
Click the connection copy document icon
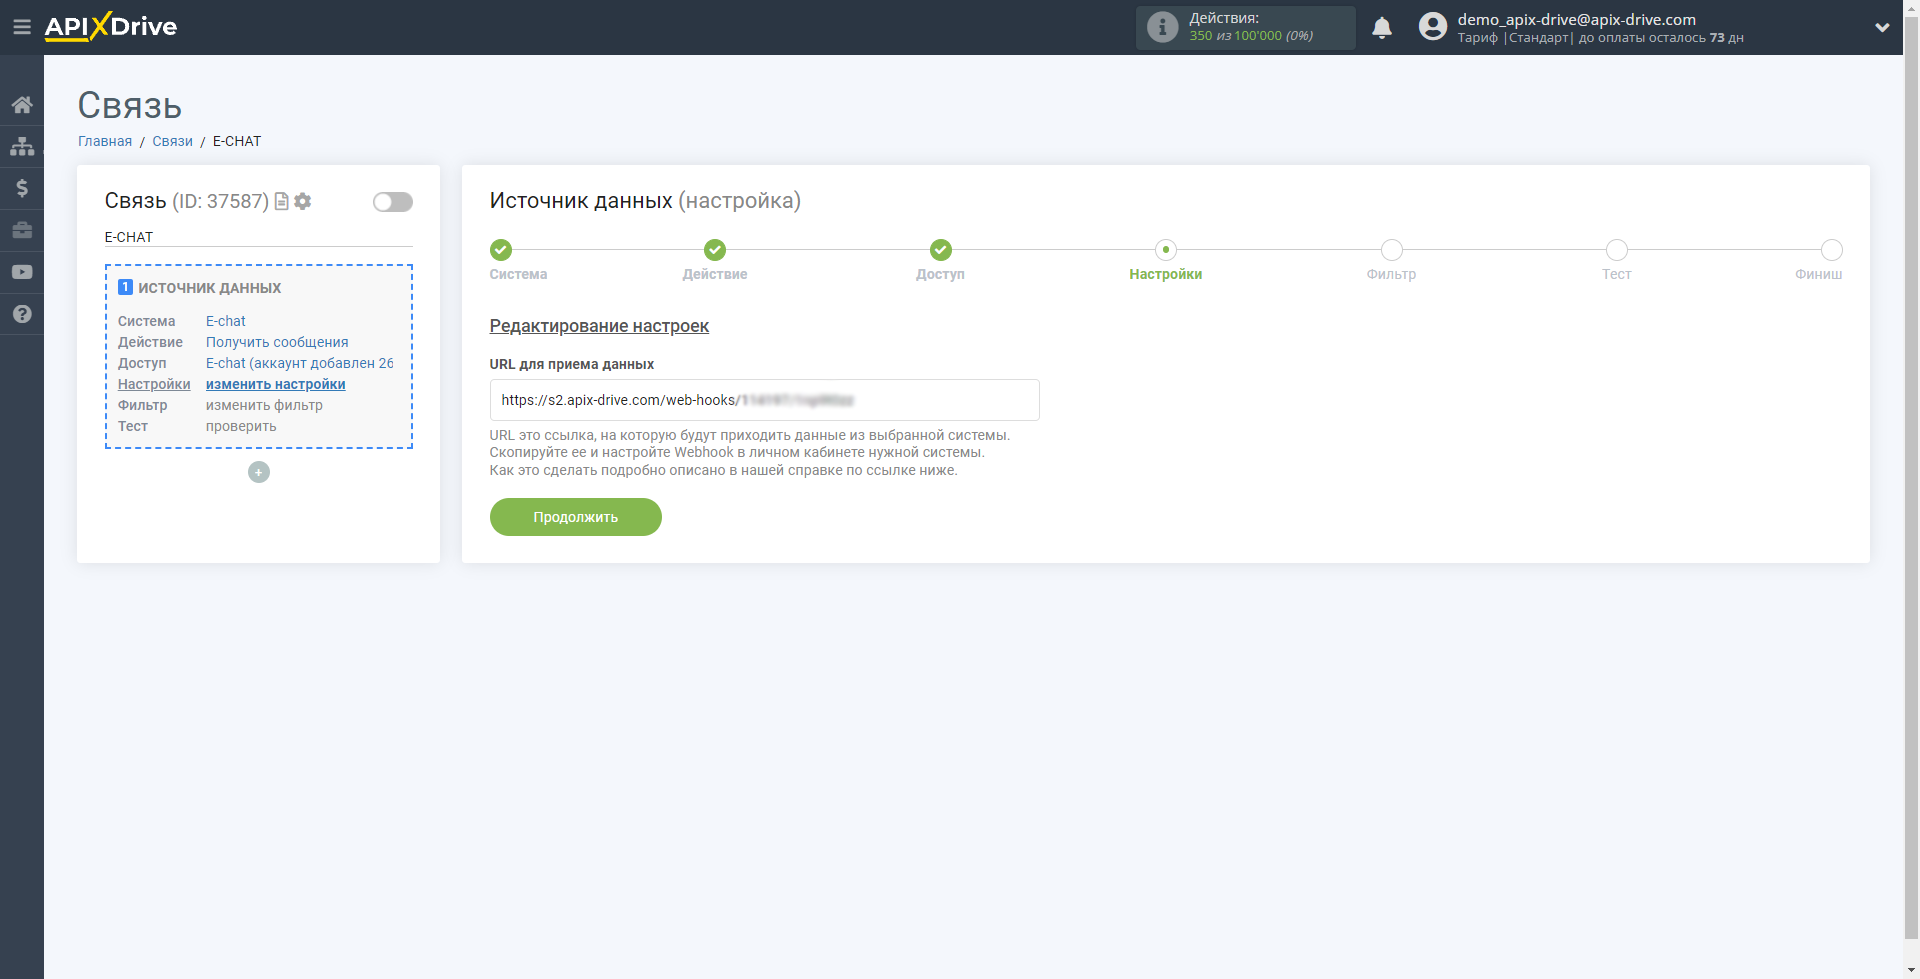click(282, 201)
